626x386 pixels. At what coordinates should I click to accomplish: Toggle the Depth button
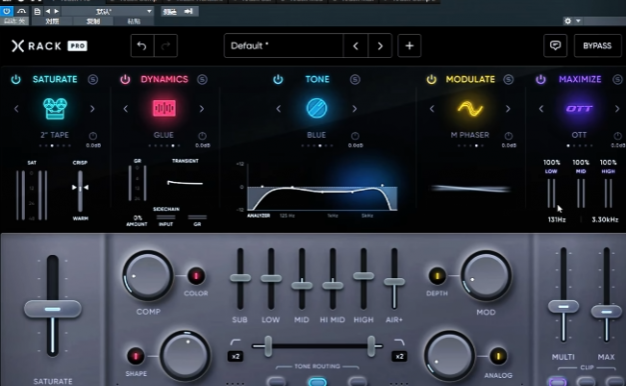coord(437,276)
